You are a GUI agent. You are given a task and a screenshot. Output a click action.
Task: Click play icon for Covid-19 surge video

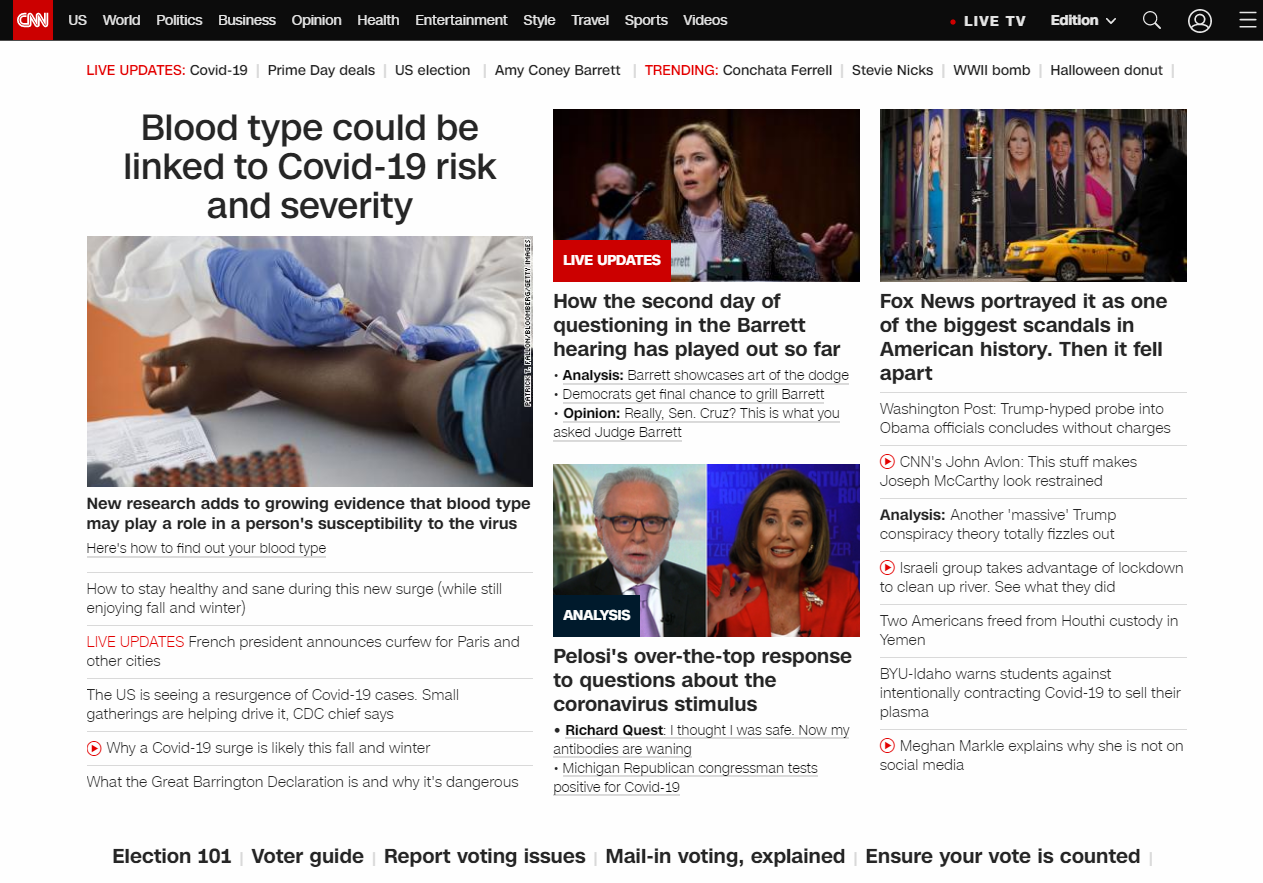pos(94,748)
